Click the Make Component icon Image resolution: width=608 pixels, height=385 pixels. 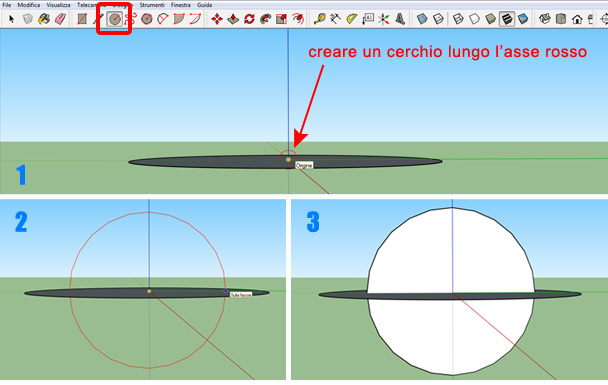[x=28, y=19]
